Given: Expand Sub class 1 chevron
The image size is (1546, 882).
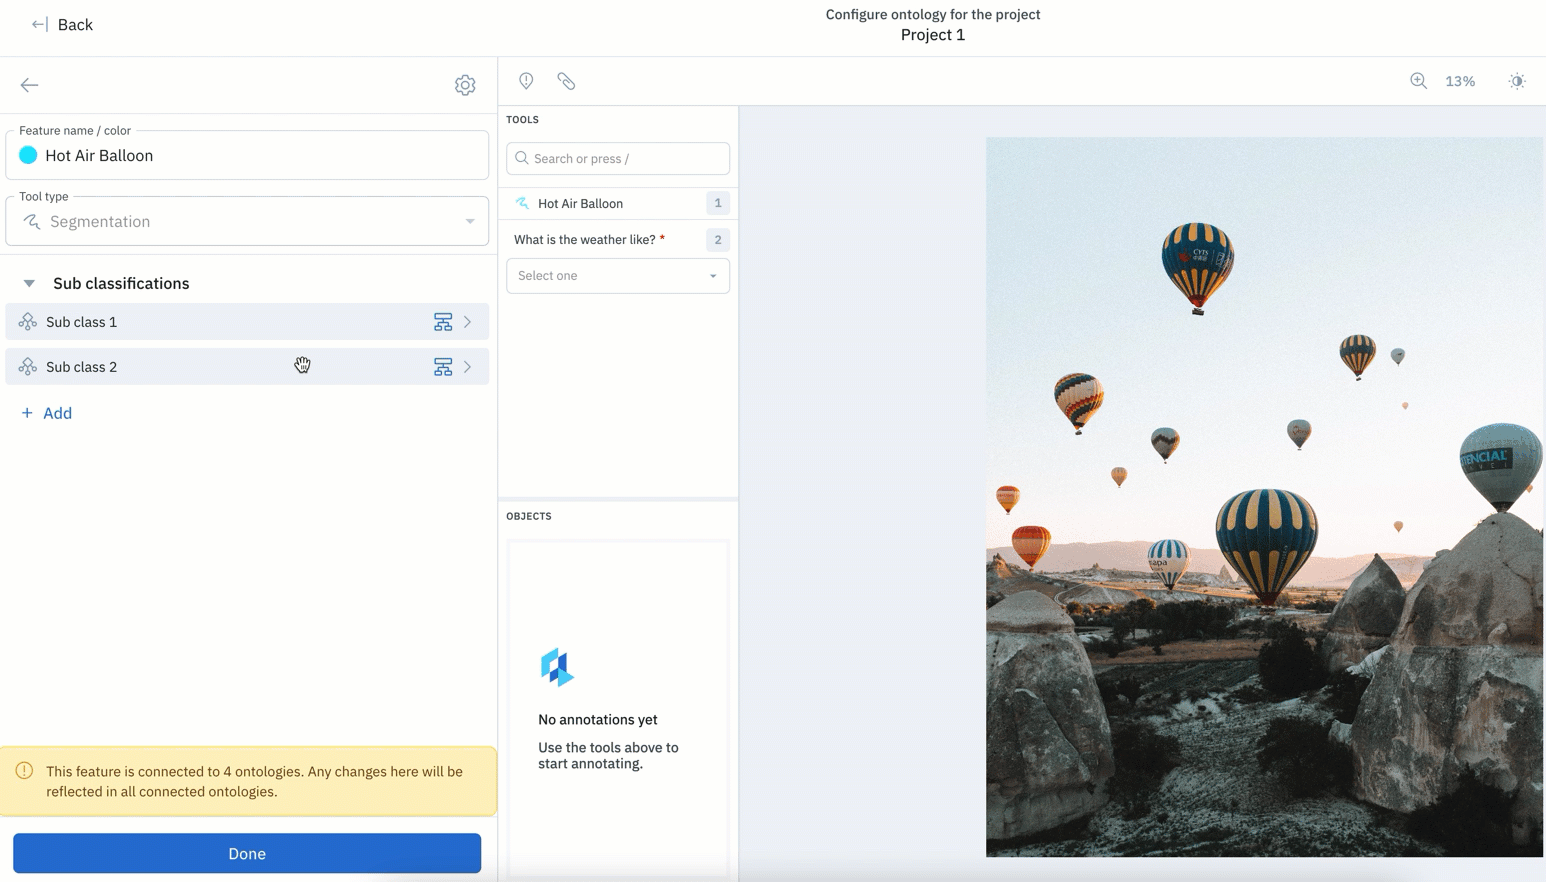Looking at the screenshot, I should click(x=468, y=322).
